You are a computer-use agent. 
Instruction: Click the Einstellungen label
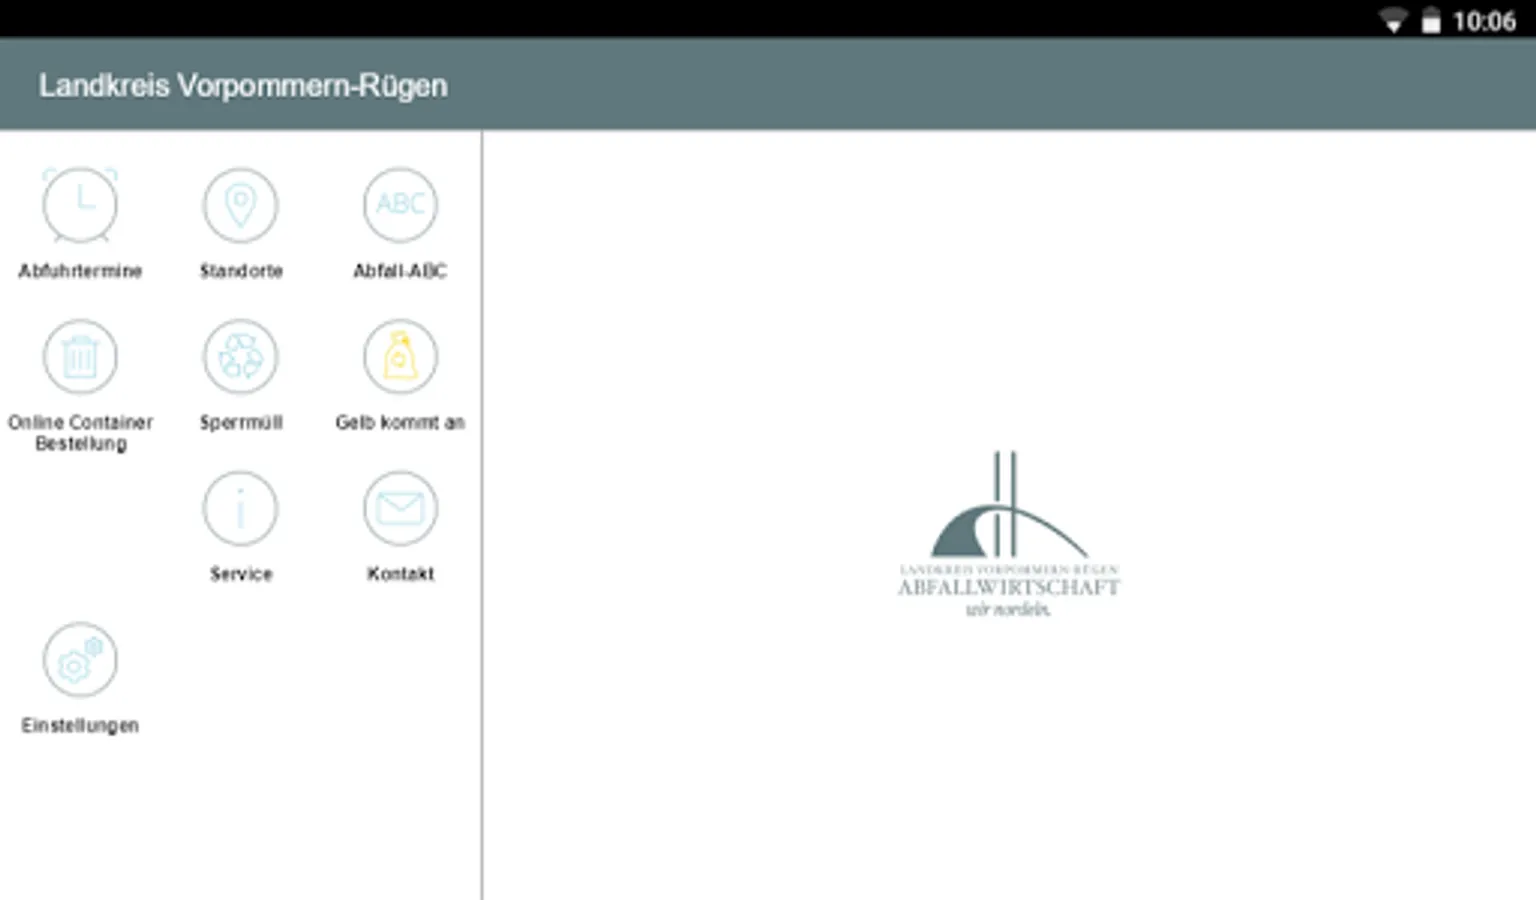[80, 726]
